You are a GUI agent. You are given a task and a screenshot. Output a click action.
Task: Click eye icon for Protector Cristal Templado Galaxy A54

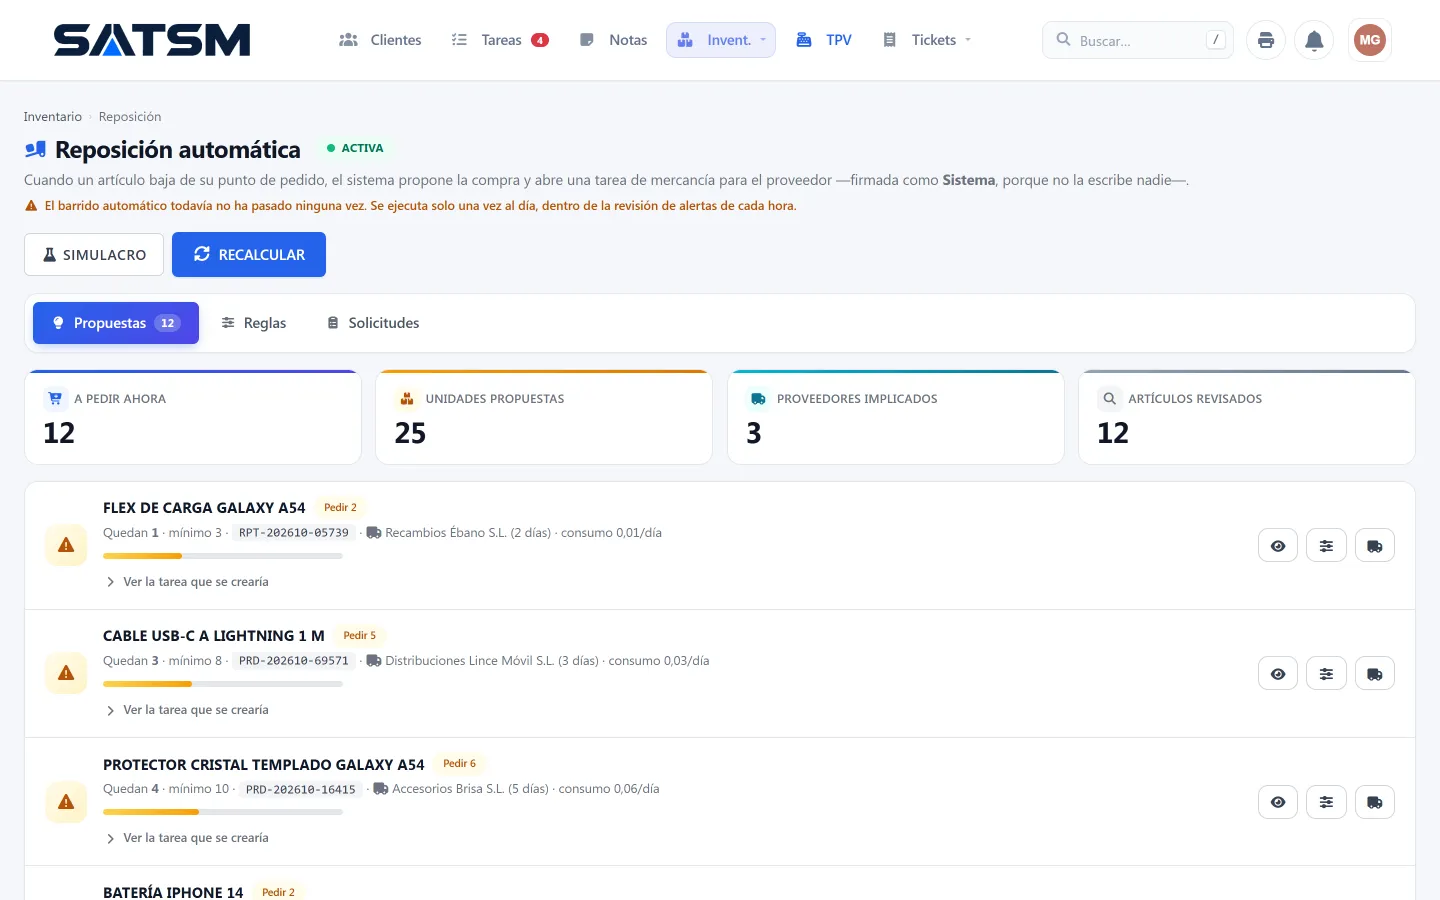1278,802
